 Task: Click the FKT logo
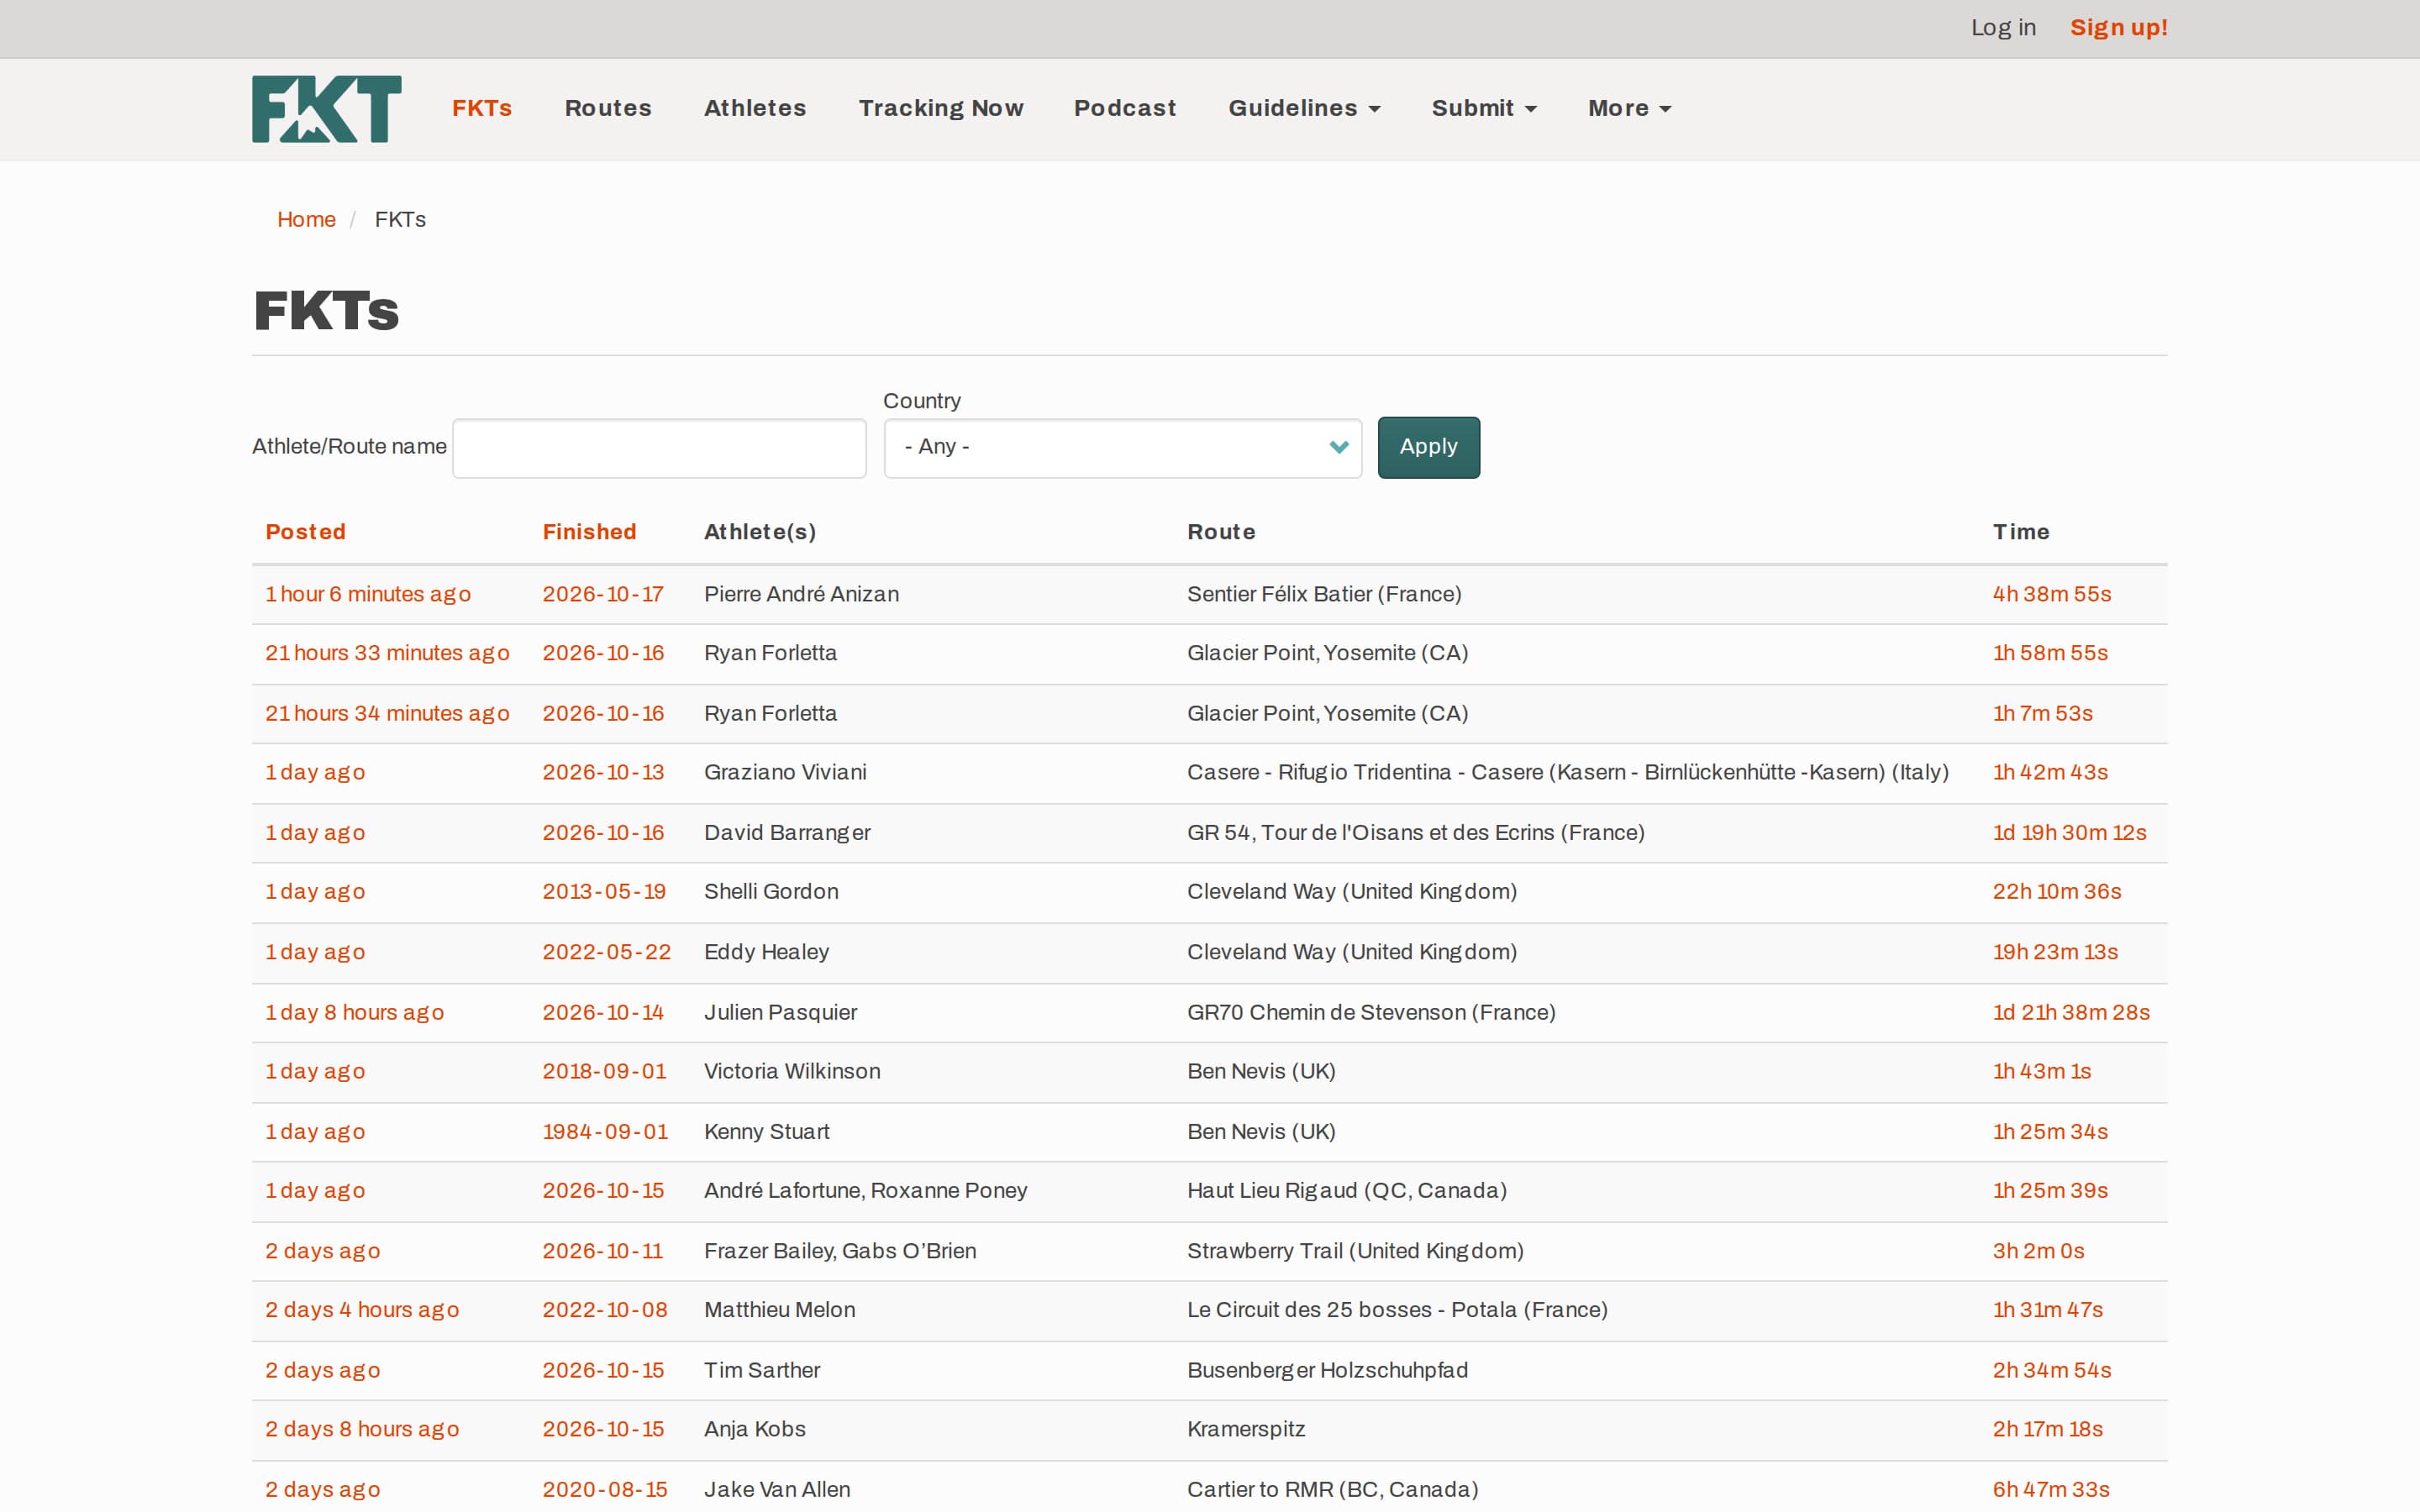[326, 109]
